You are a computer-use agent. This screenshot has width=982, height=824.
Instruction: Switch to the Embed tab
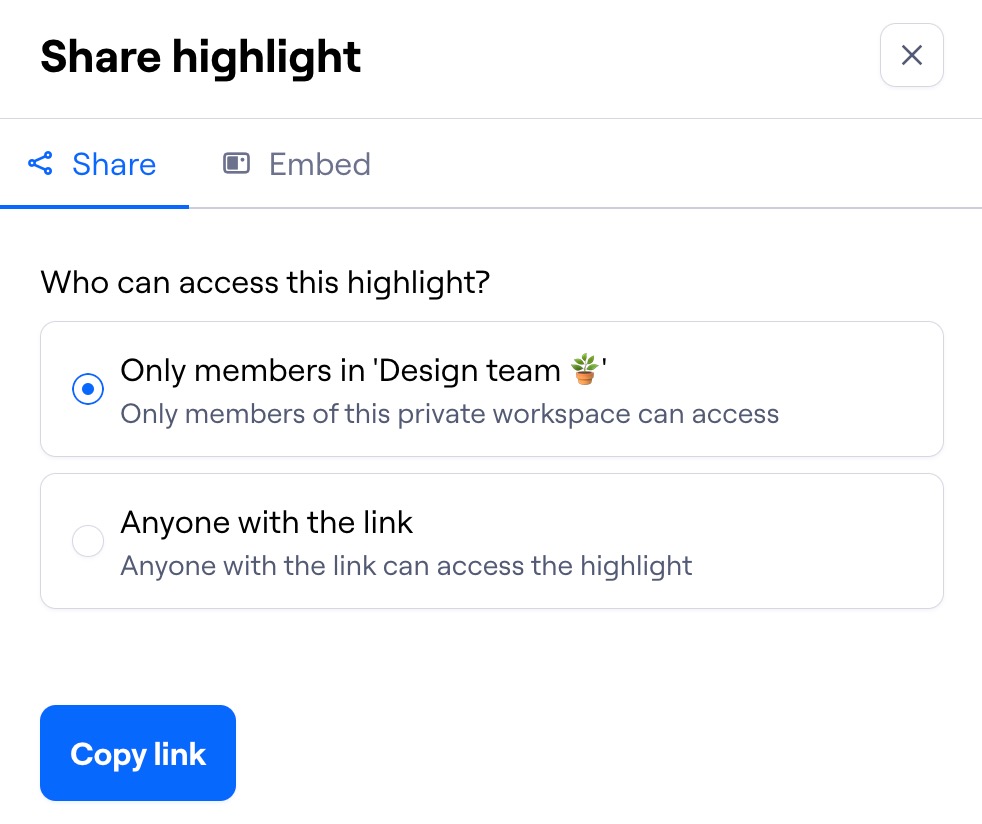296,164
